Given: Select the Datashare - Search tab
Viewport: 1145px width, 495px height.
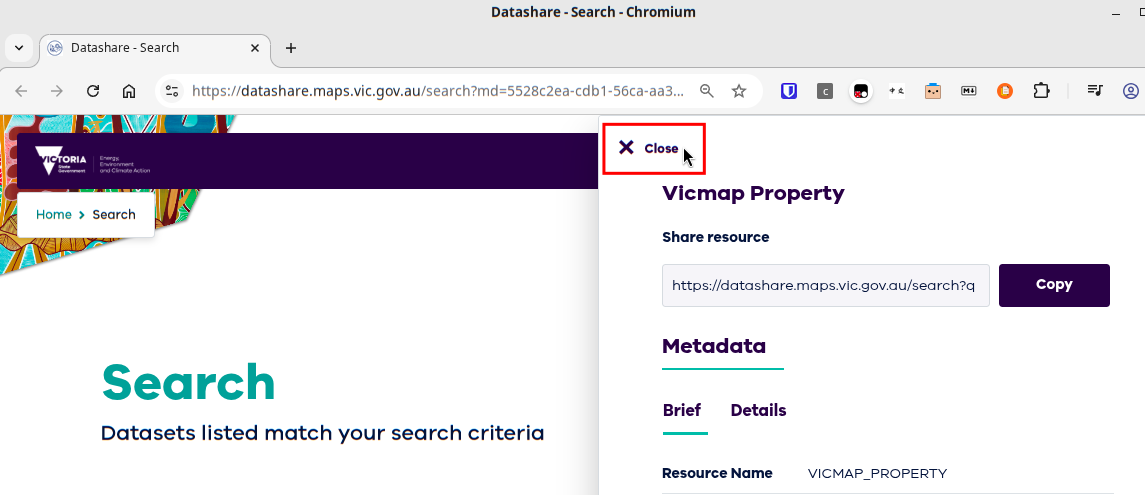Looking at the screenshot, I should pos(156,47).
